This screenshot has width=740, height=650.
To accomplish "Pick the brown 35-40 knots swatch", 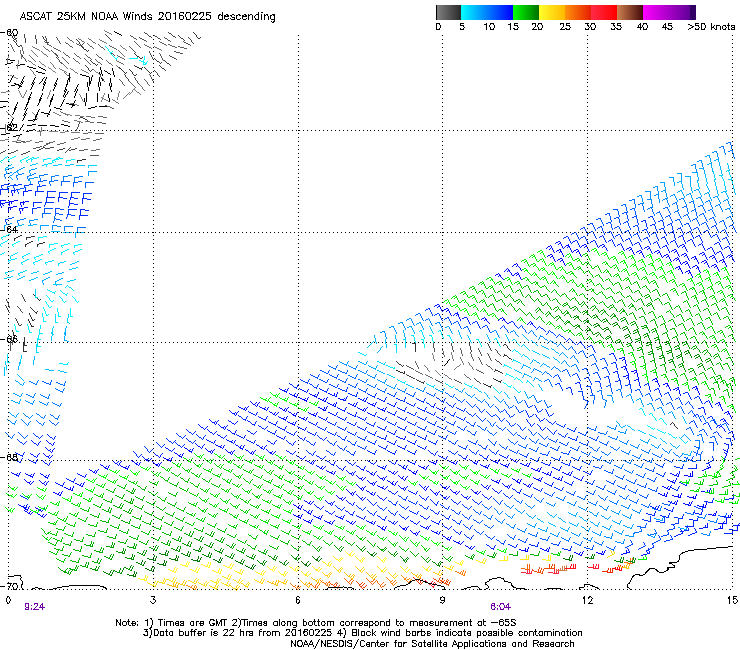I will tap(630, 12).
